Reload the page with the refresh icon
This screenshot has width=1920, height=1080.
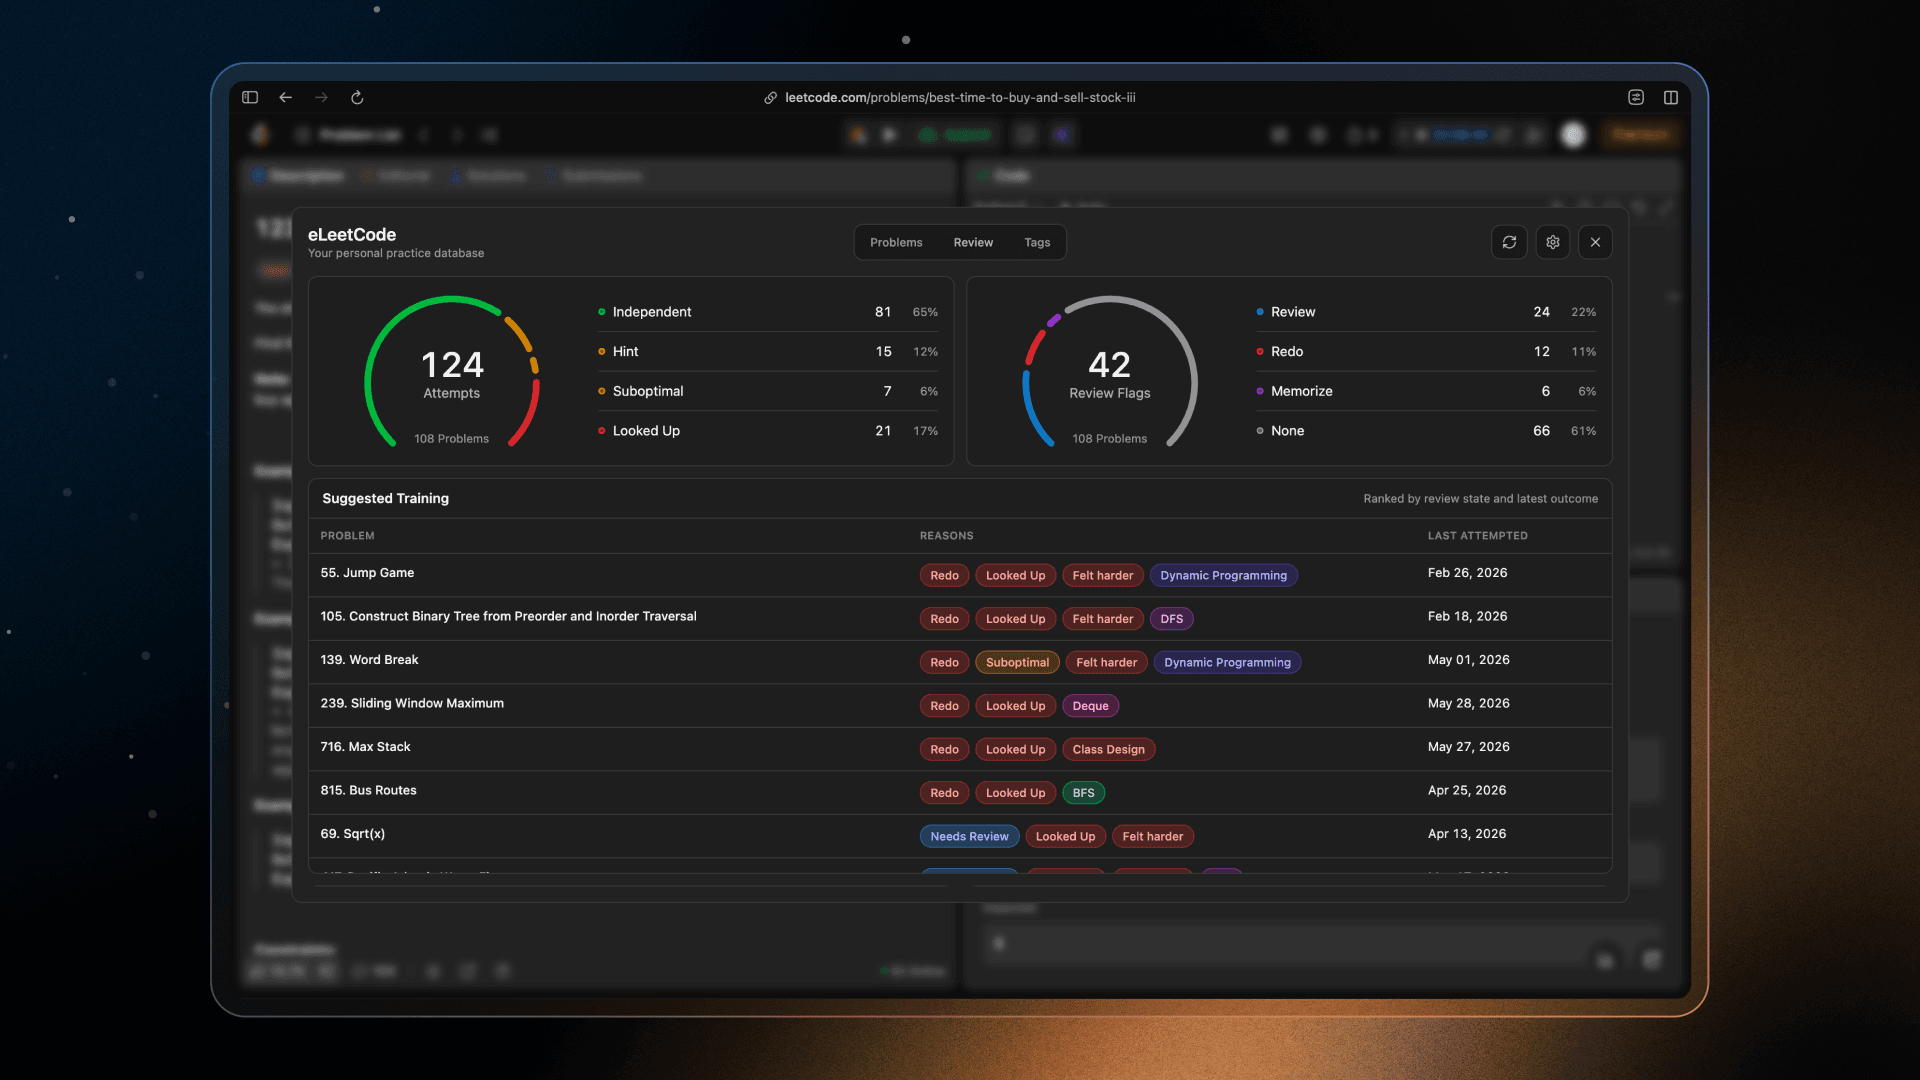coord(357,97)
